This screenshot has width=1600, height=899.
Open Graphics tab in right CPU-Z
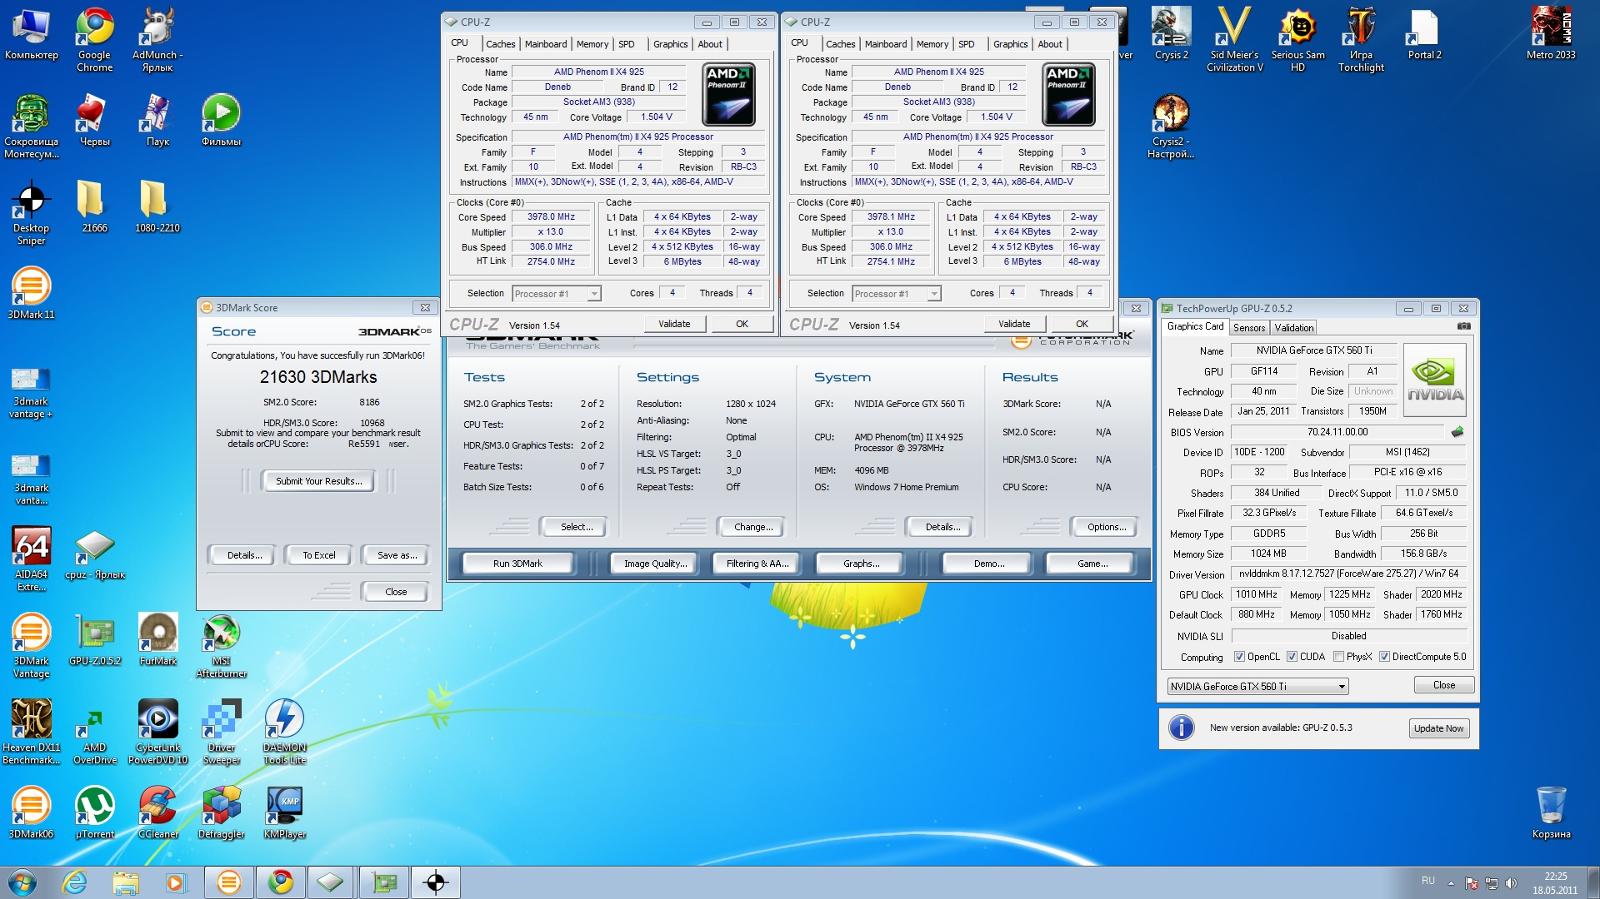click(x=1010, y=44)
